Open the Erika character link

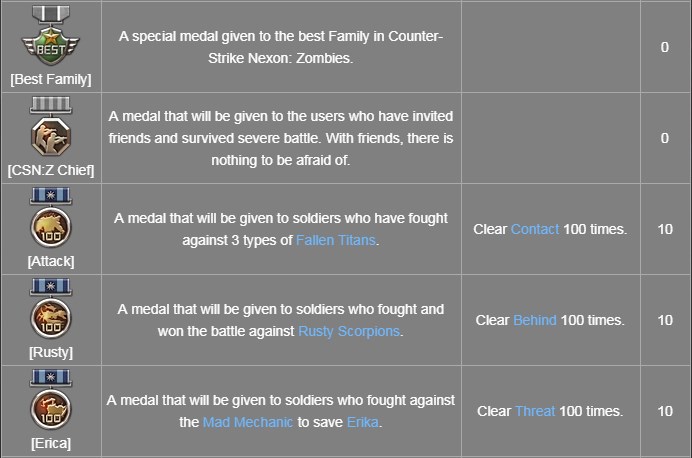coord(362,422)
